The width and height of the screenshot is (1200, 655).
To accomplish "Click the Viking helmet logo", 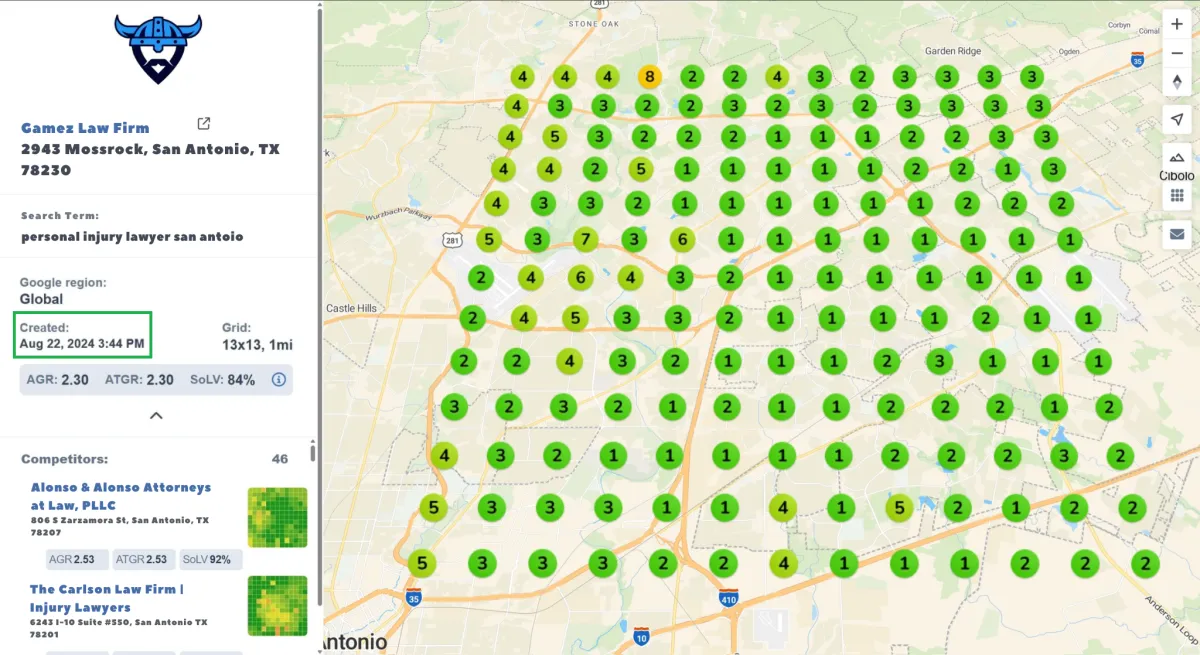I will tap(158, 49).
